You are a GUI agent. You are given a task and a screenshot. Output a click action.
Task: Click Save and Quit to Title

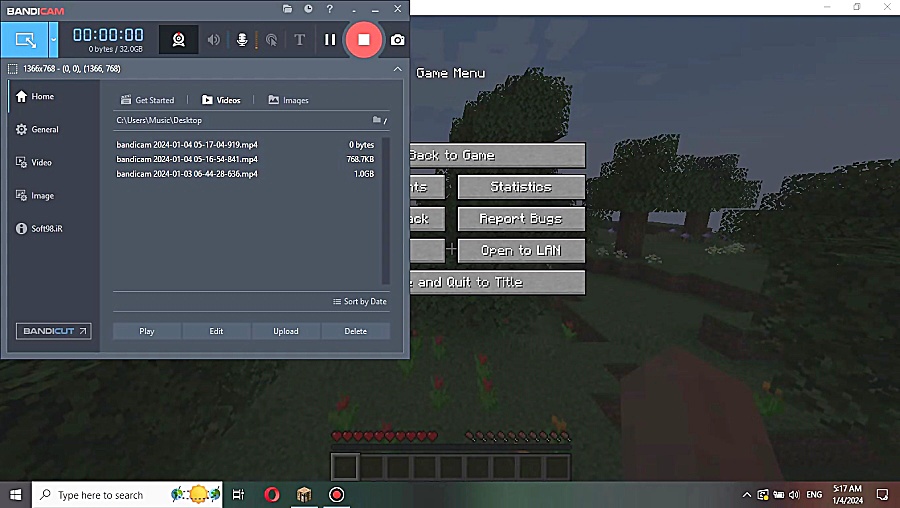click(x=497, y=282)
